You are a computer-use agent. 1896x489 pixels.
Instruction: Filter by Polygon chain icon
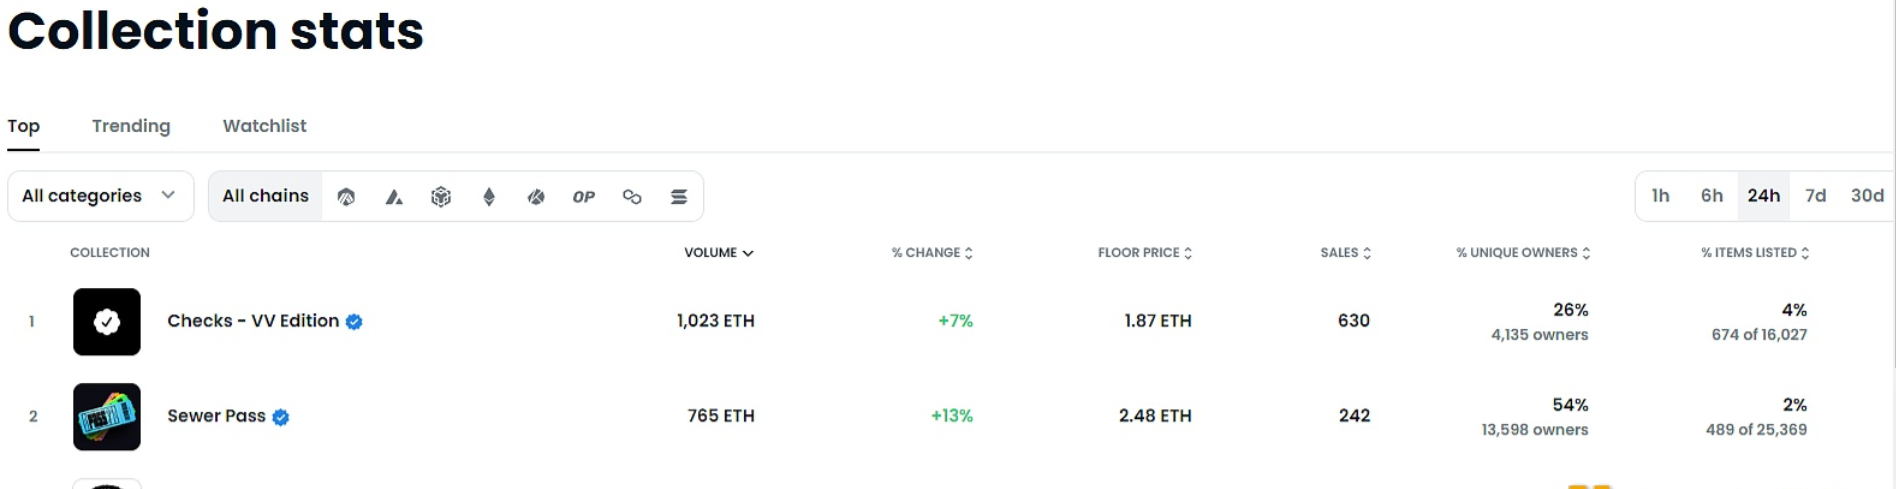pos(632,197)
